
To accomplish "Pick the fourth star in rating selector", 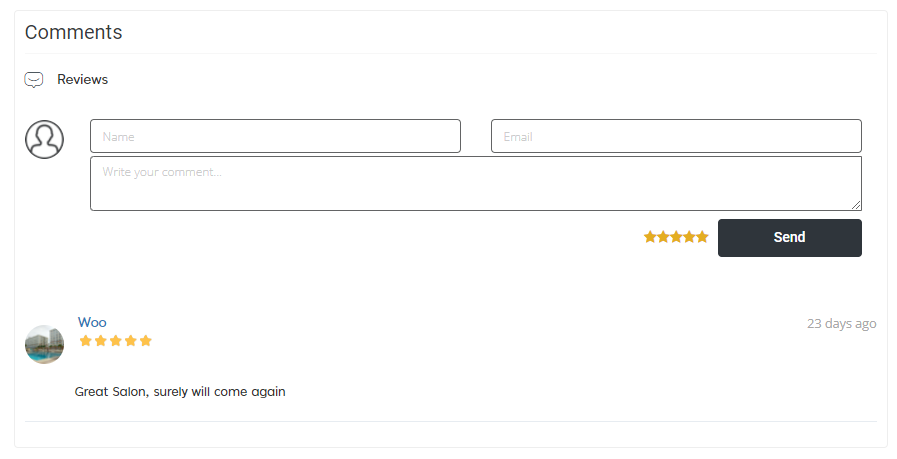I will click(x=689, y=237).
